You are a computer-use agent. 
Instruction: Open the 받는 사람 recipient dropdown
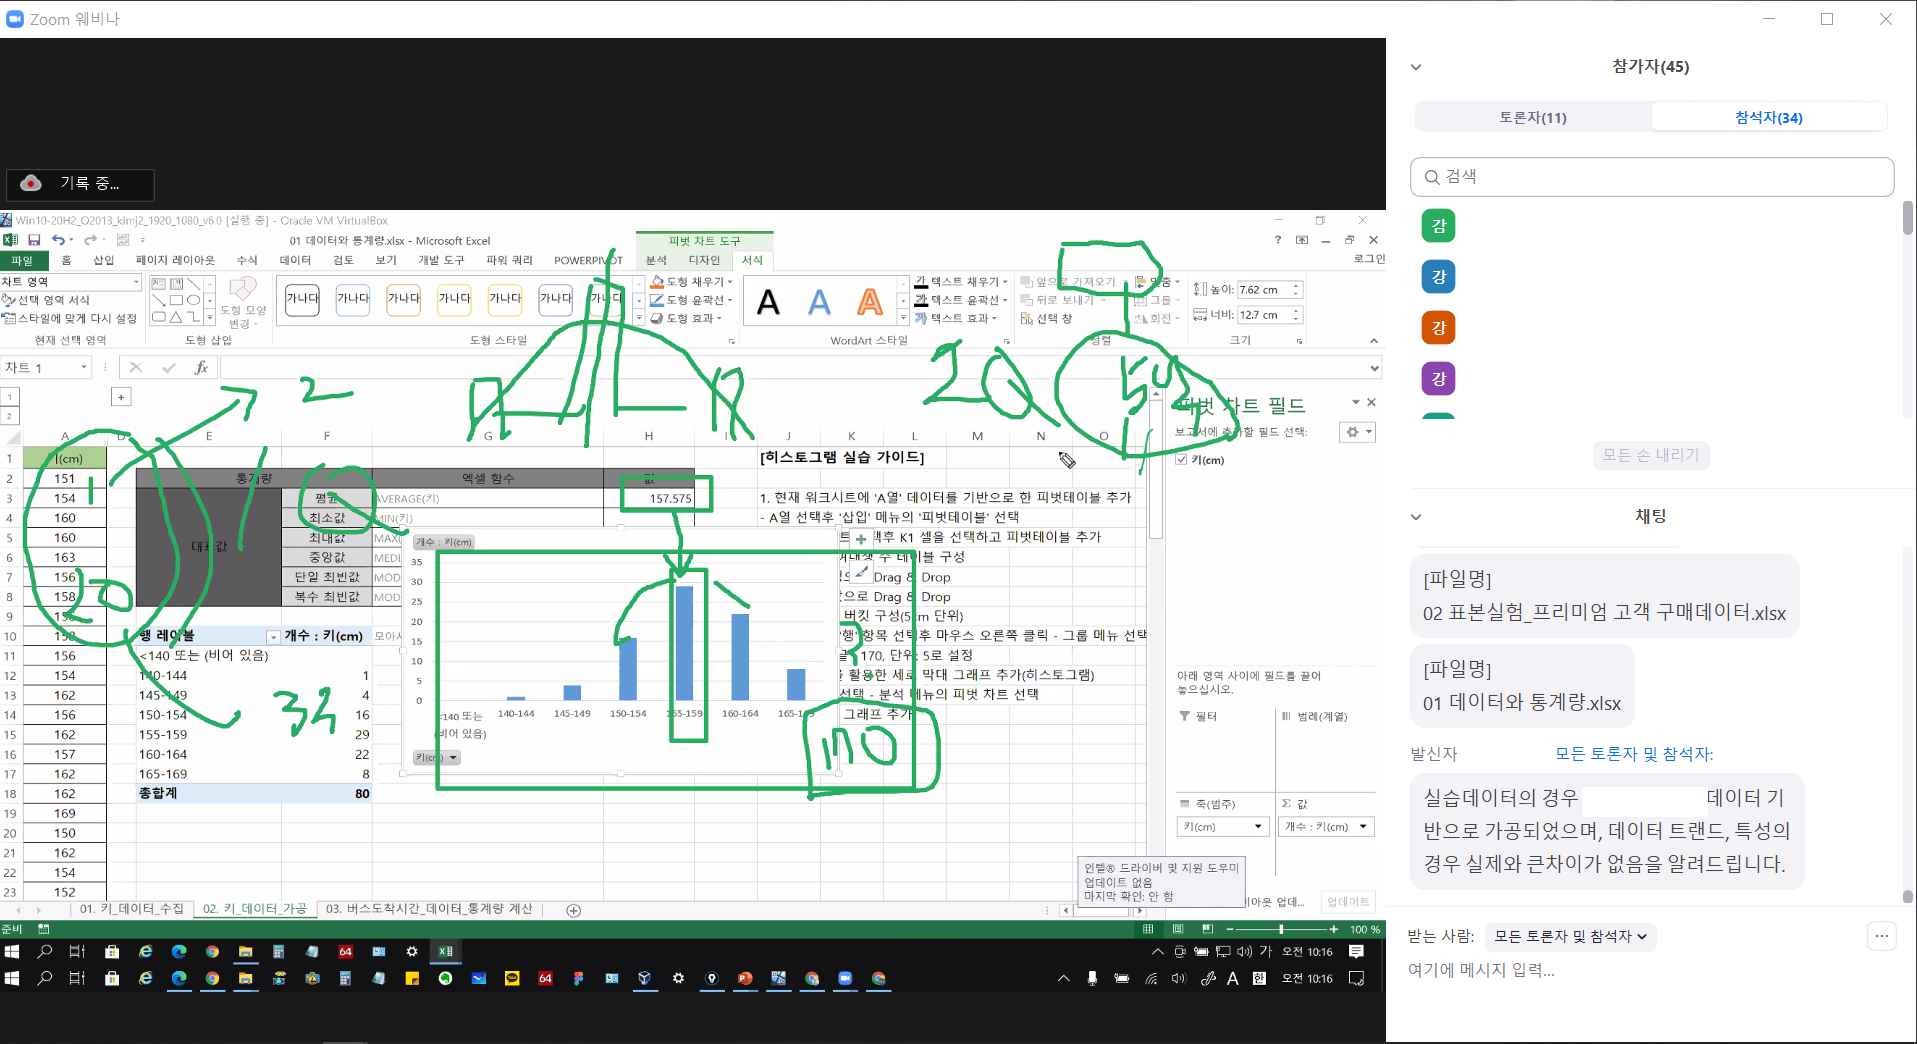pyautogui.click(x=1569, y=936)
